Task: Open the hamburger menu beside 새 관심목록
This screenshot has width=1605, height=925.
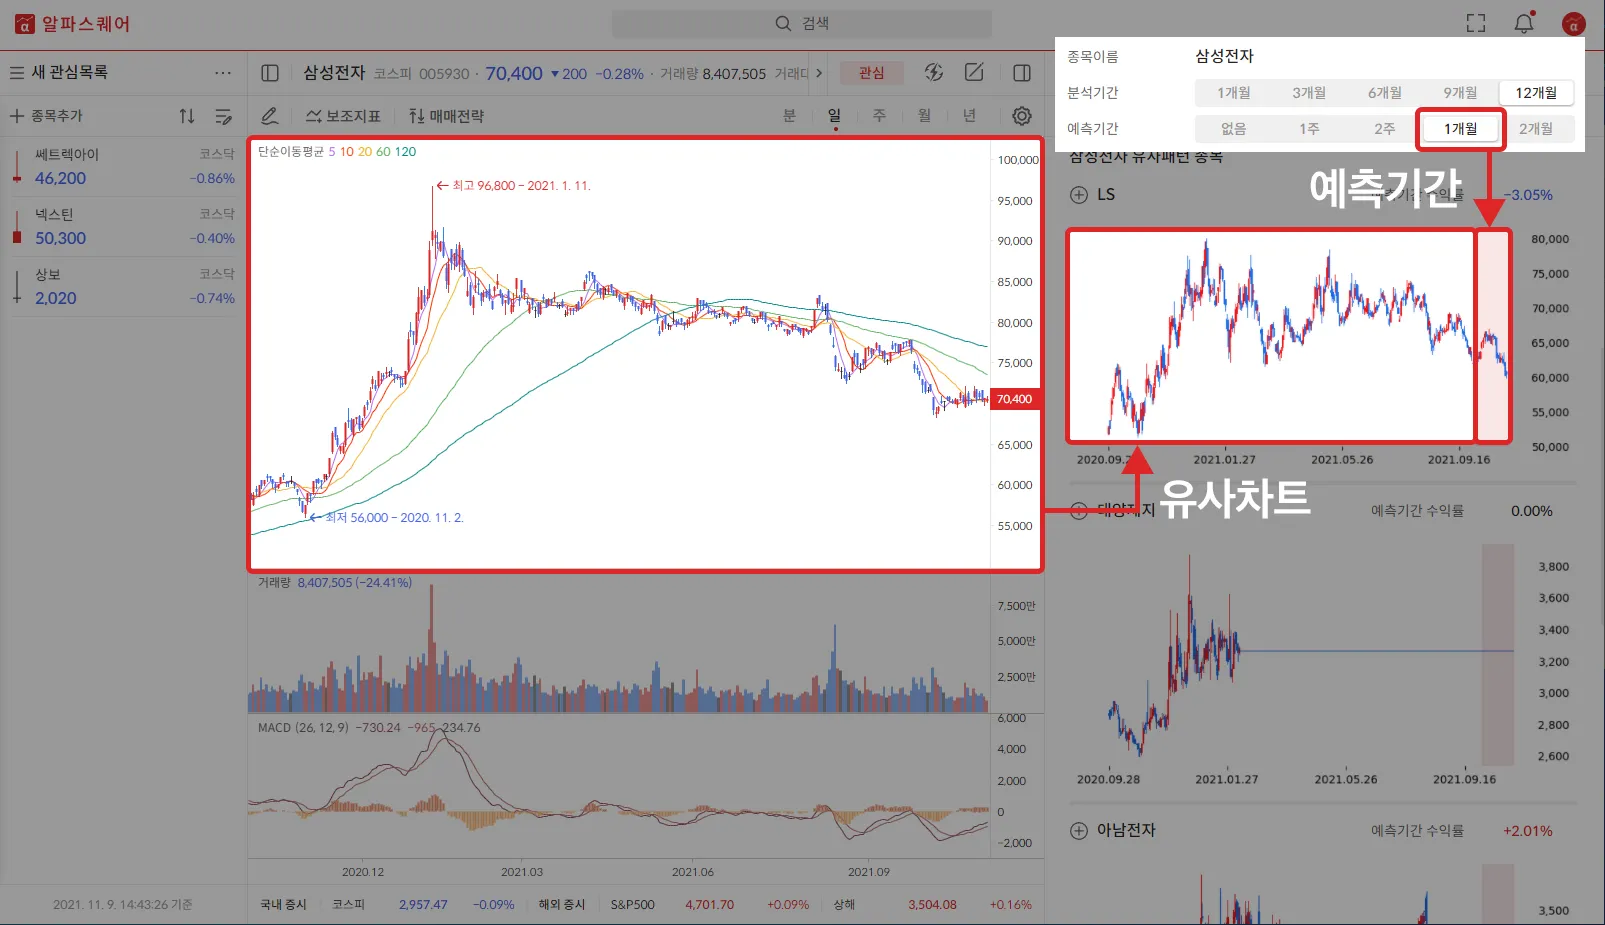Action: coord(17,72)
